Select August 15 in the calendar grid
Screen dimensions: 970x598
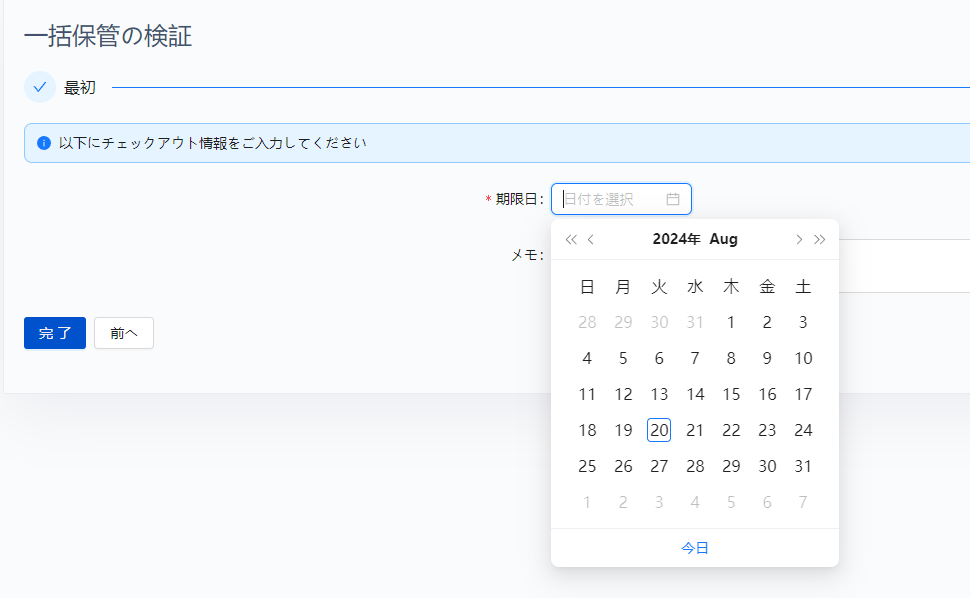coord(731,394)
